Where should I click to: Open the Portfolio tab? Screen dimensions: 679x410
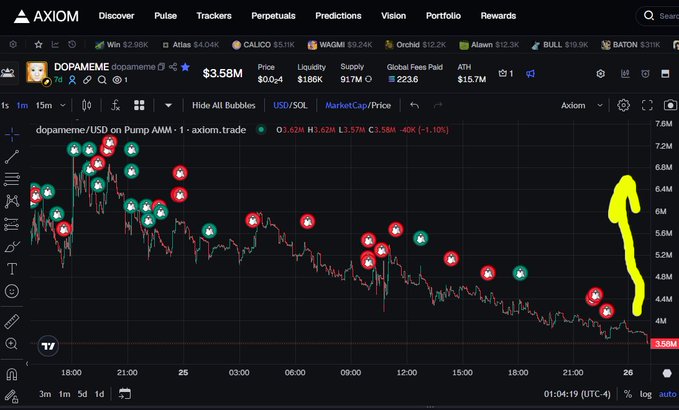click(x=443, y=16)
